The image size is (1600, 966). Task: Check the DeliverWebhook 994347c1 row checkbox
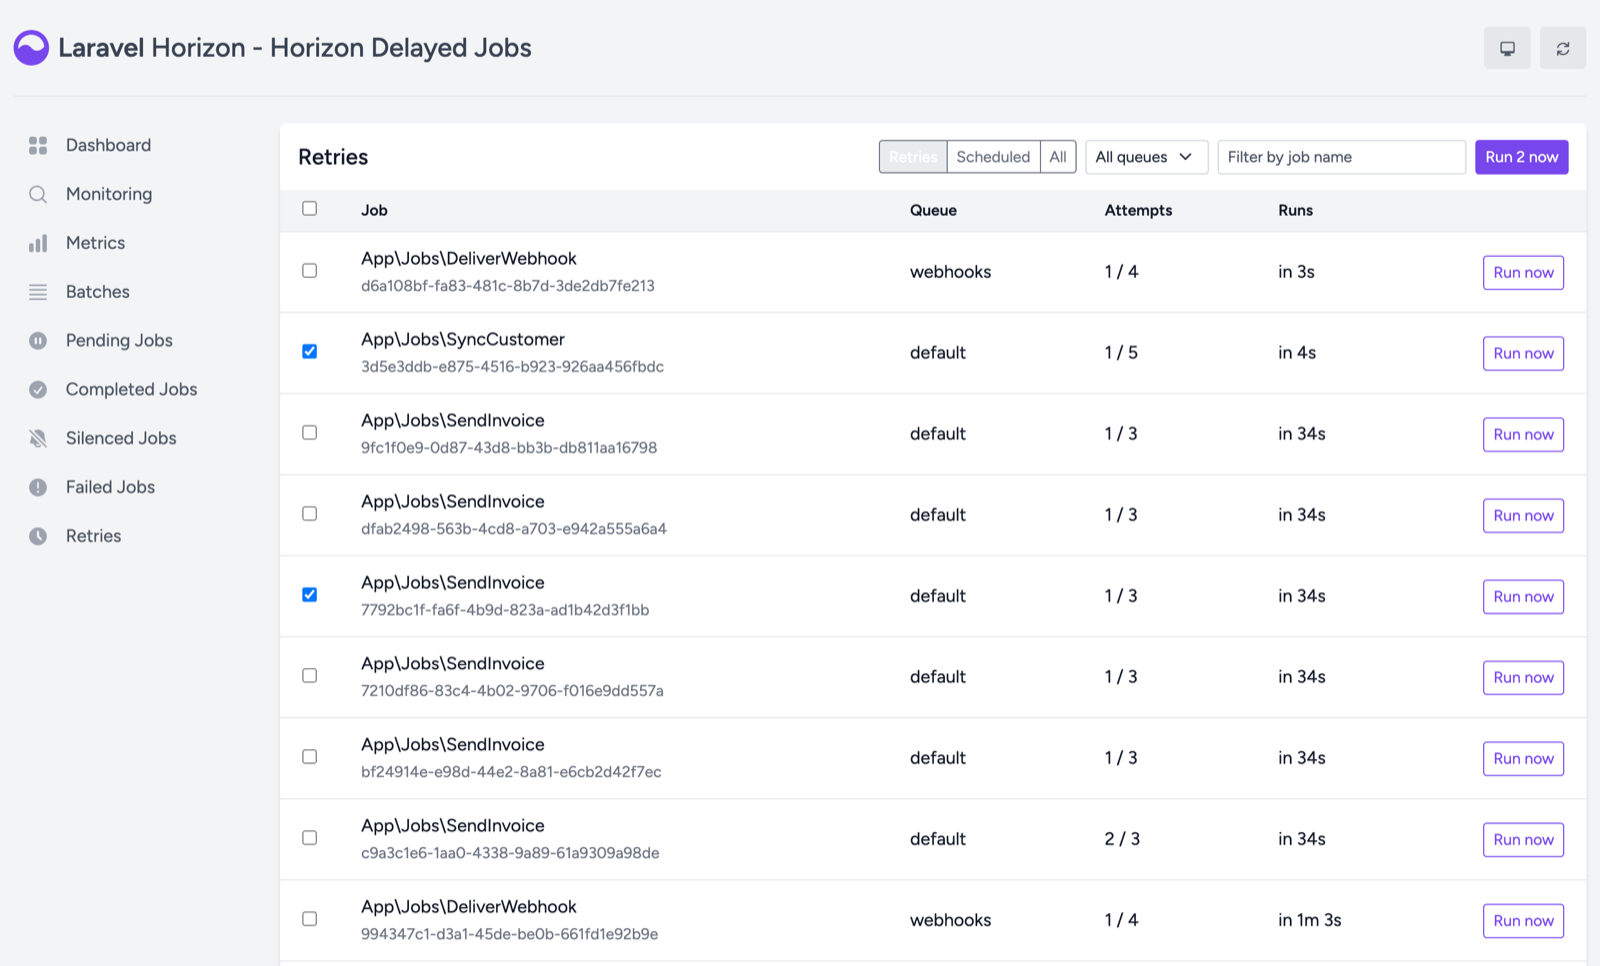[x=310, y=919]
